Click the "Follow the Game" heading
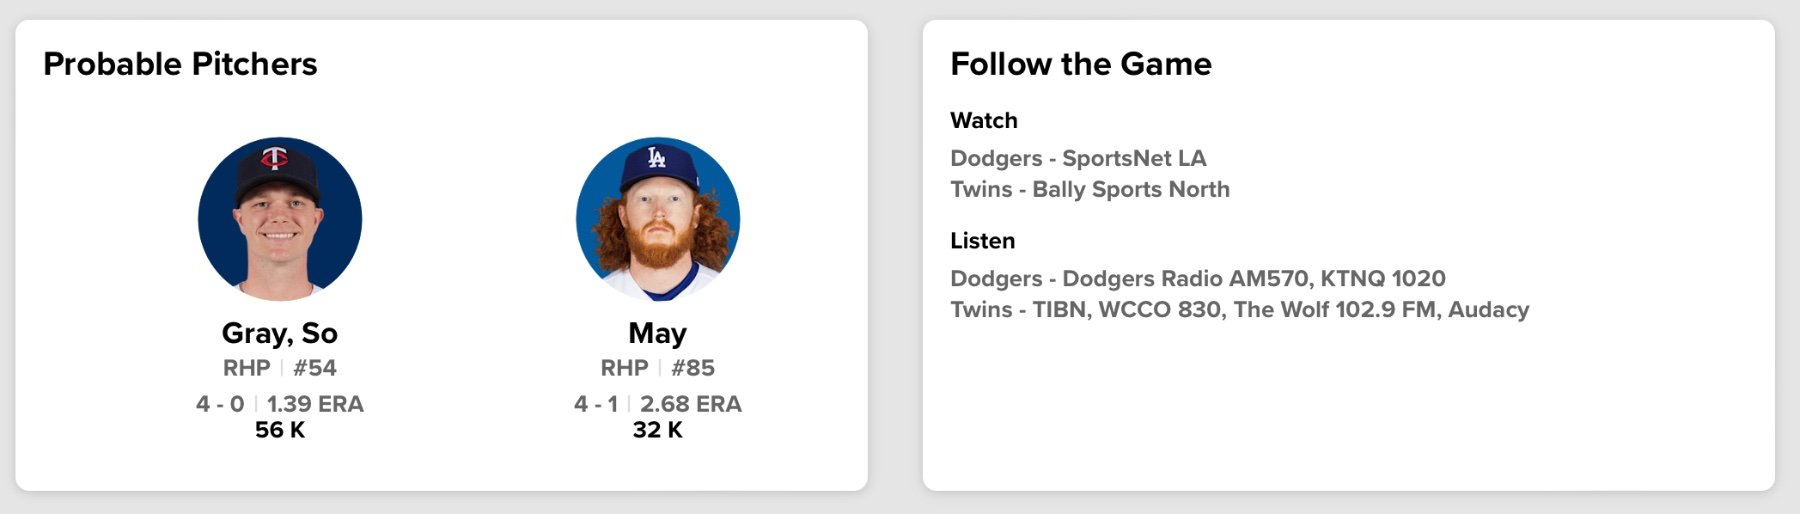This screenshot has width=1800, height=514. pyautogui.click(x=1081, y=64)
